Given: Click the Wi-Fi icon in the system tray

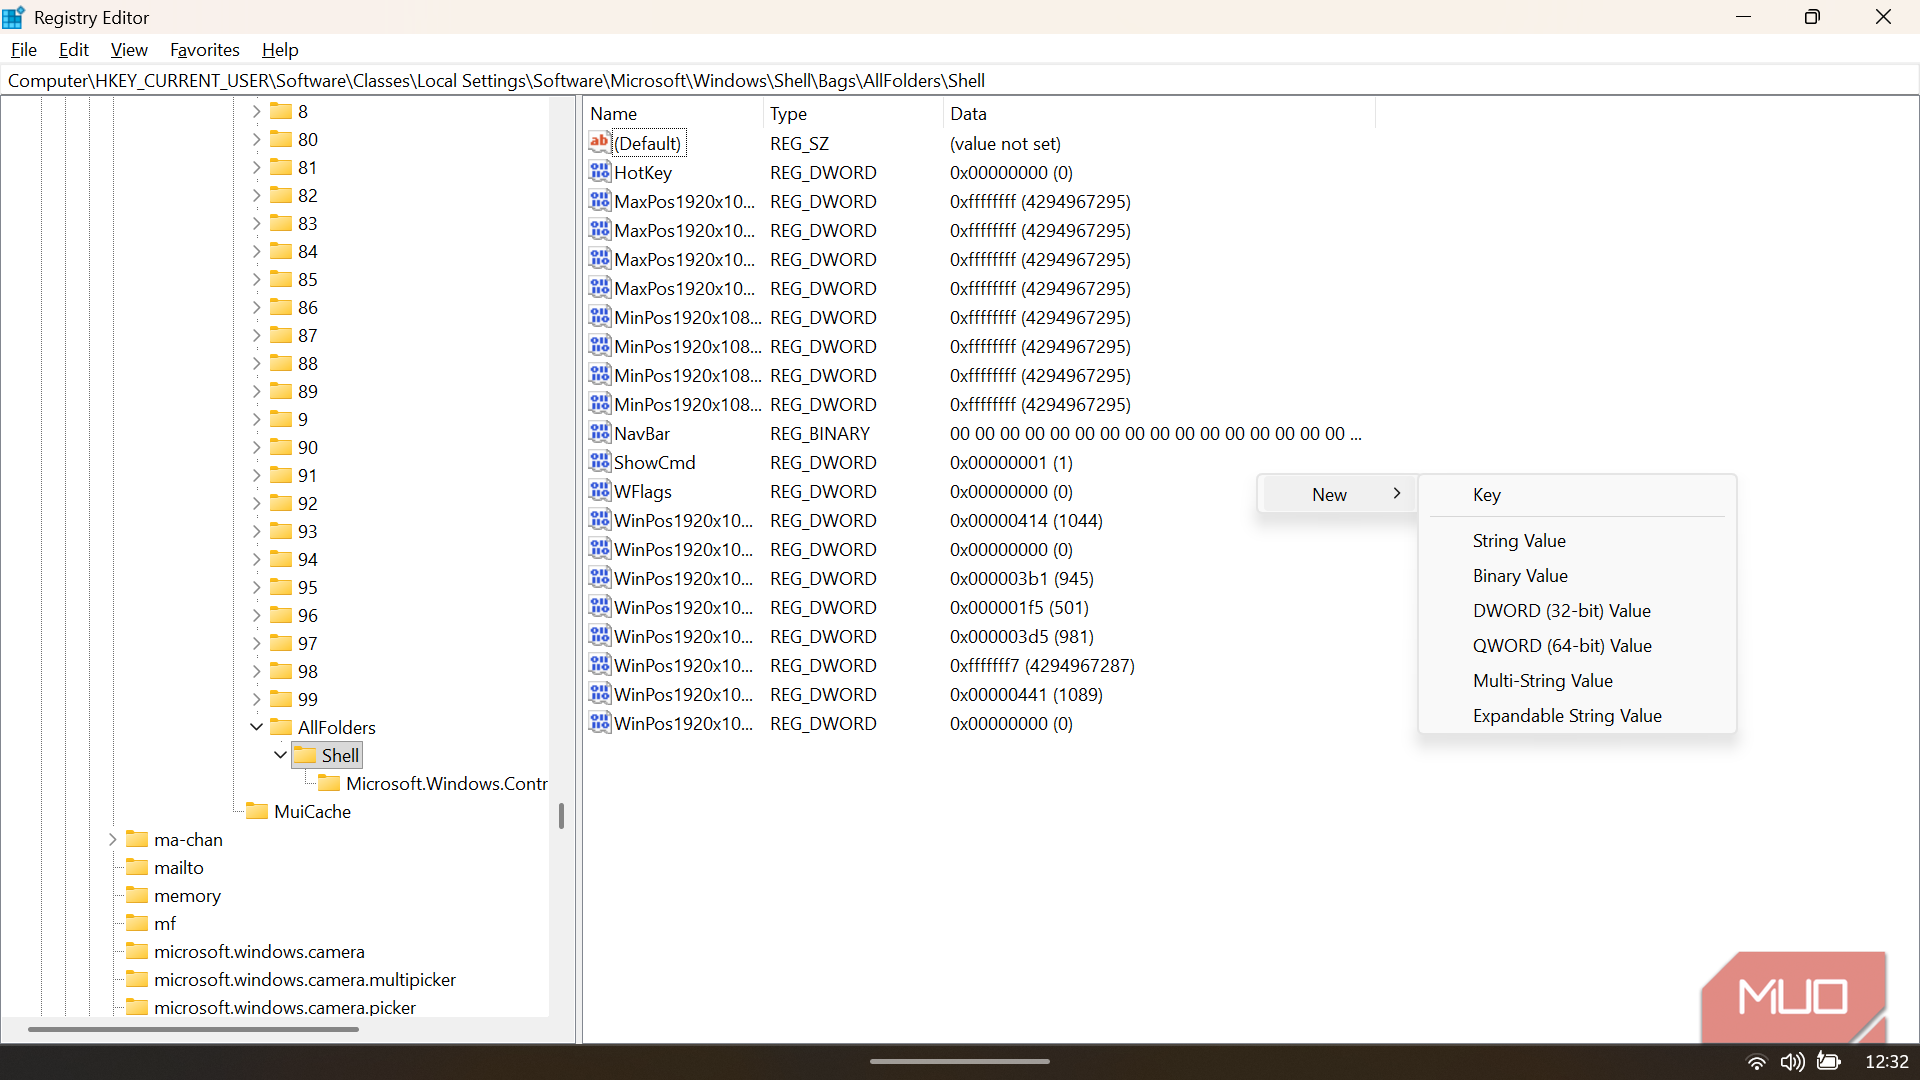Looking at the screenshot, I should click(x=1756, y=1062).
